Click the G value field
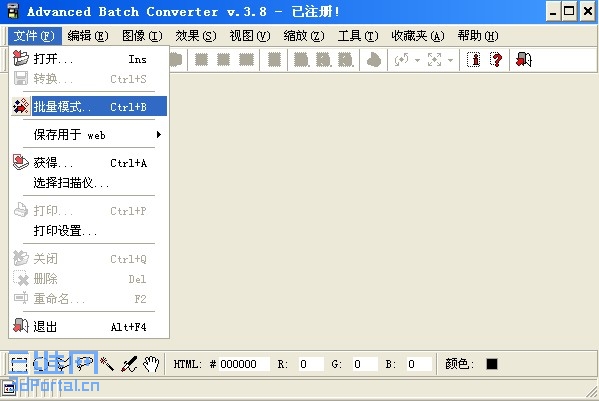This screenshot has height=401, width=599. click(x=365, y=364)
